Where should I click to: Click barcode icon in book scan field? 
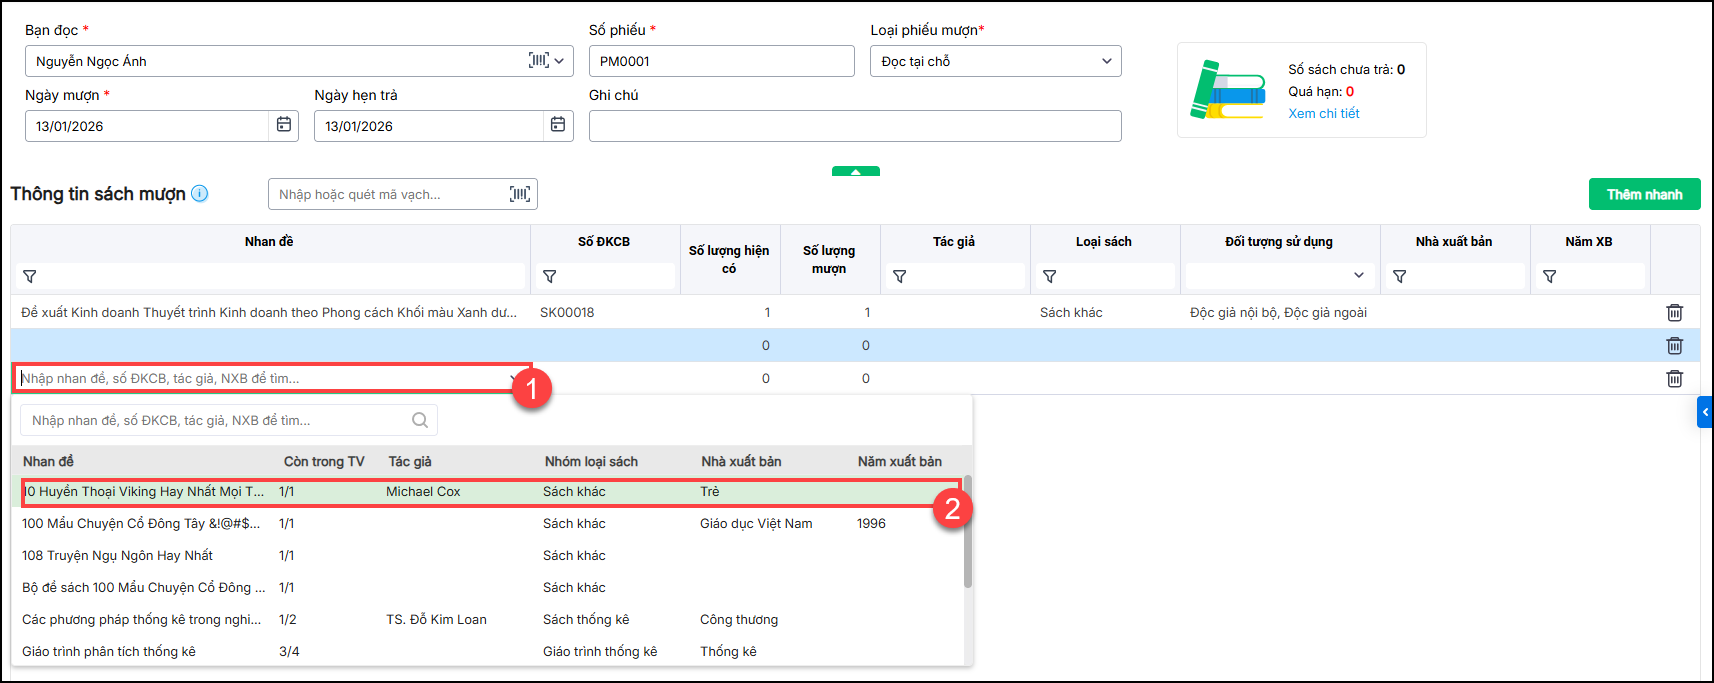click(520, 194)
